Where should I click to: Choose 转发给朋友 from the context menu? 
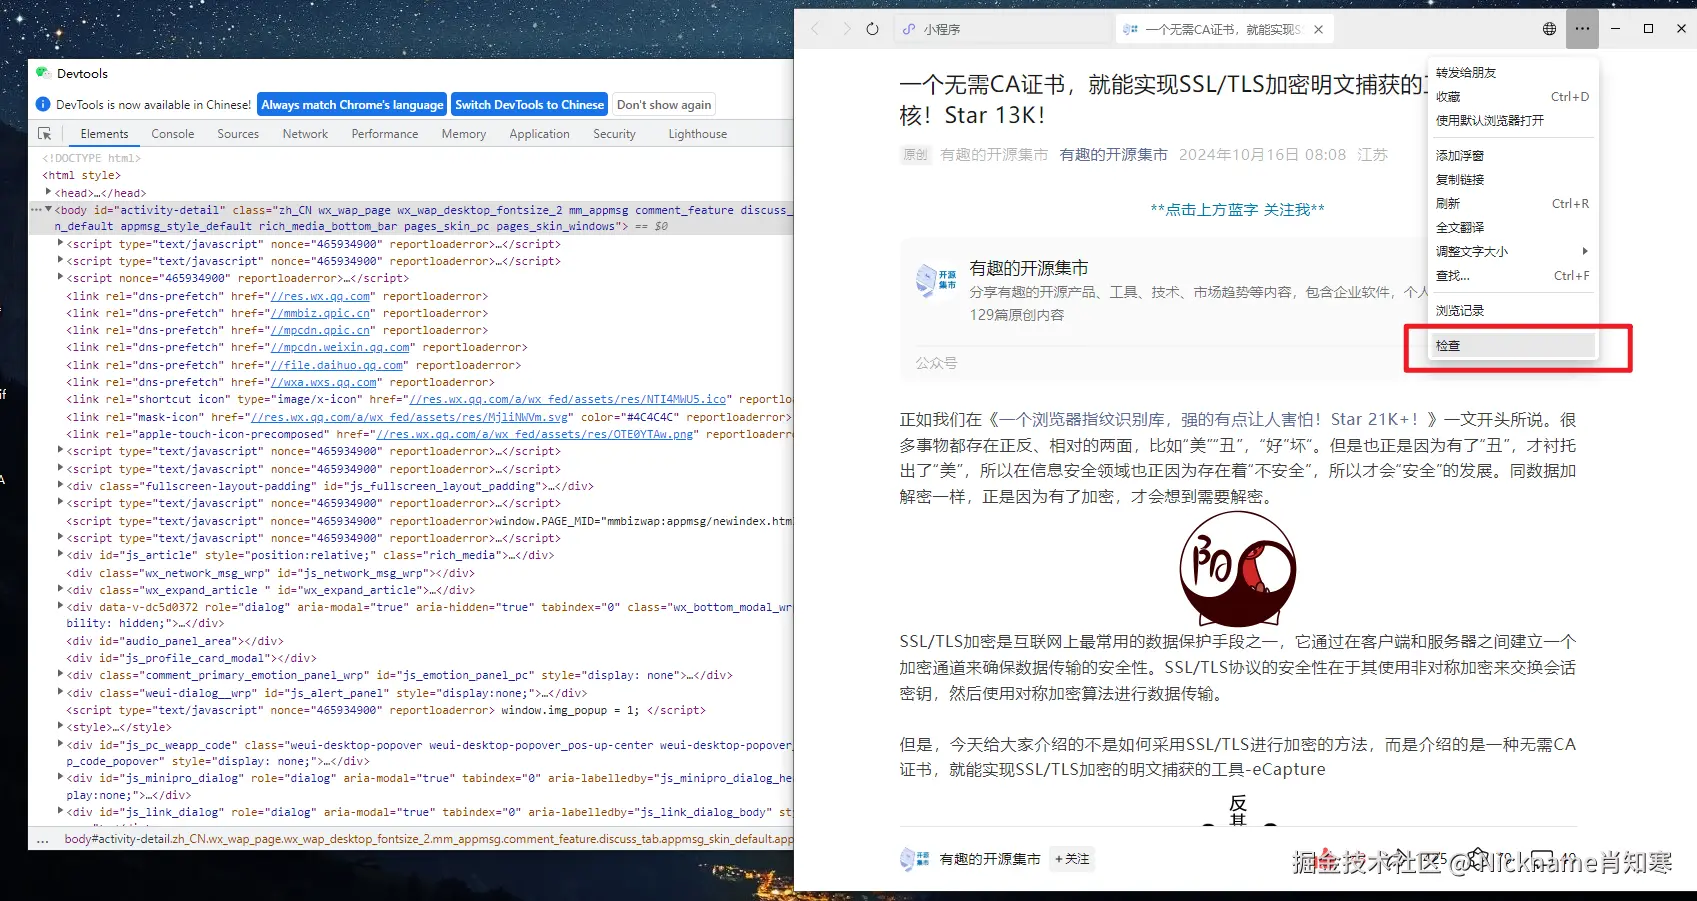click(x=1513, y=73)
